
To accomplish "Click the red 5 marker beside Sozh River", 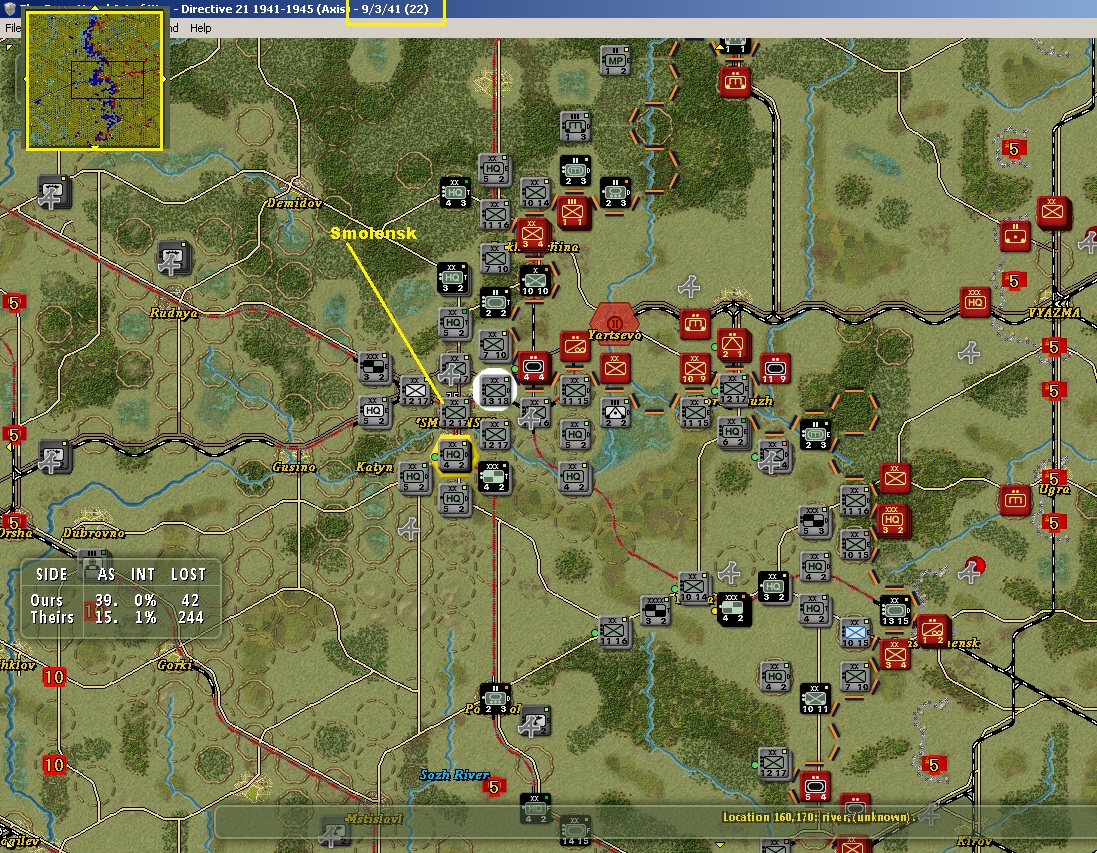I will [x=494, y=787].
